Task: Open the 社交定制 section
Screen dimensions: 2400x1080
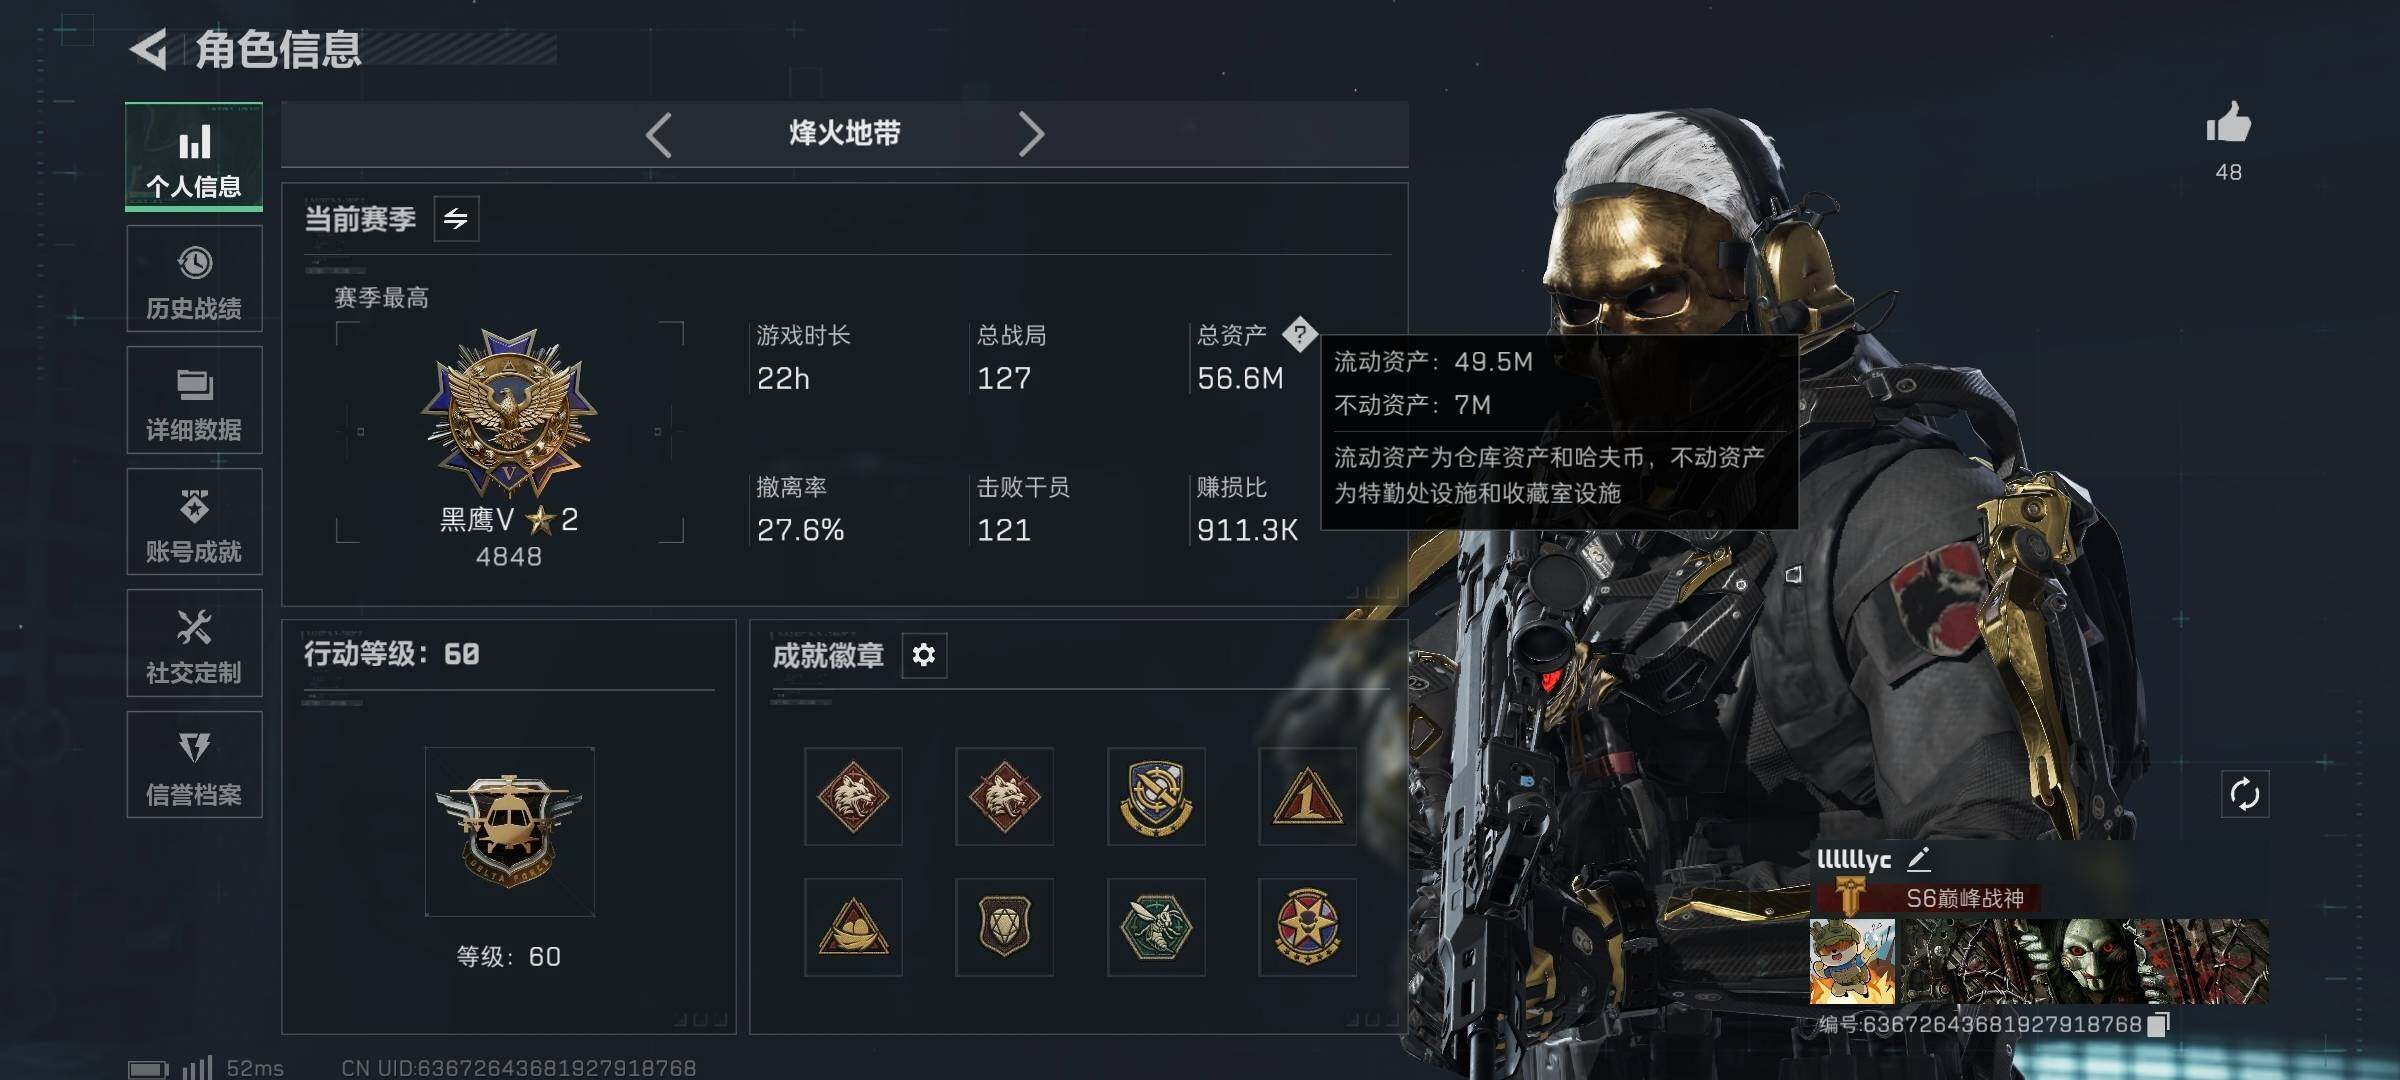Action: click(x=194, y=643)
